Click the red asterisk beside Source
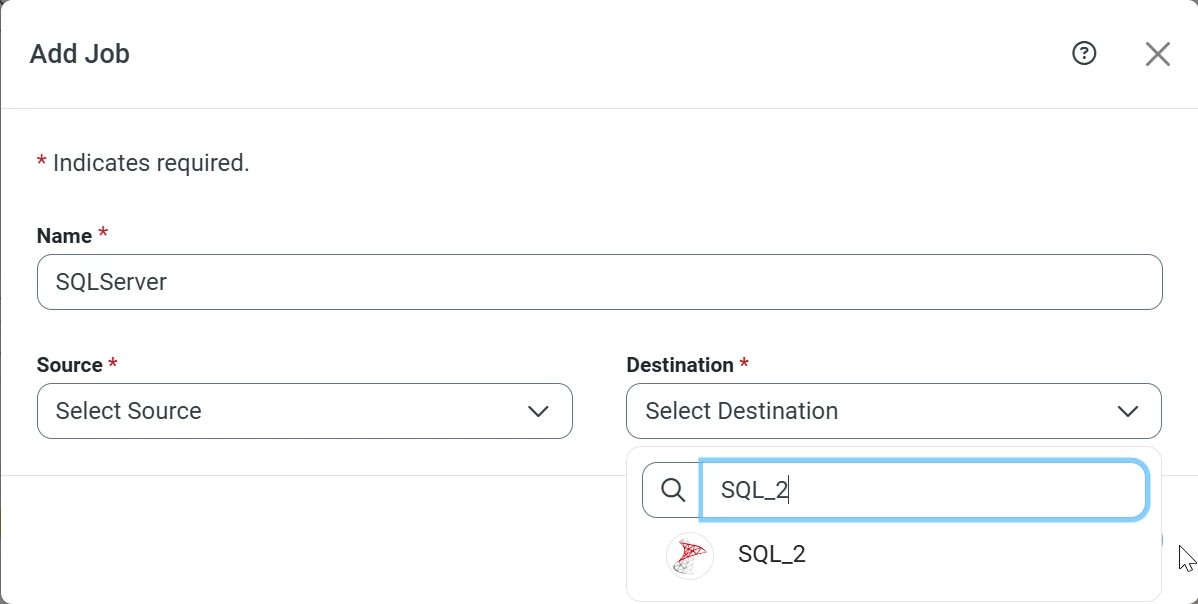This screenshot has height=604, width=1198. pyautogui.click(x=113, y=364)
